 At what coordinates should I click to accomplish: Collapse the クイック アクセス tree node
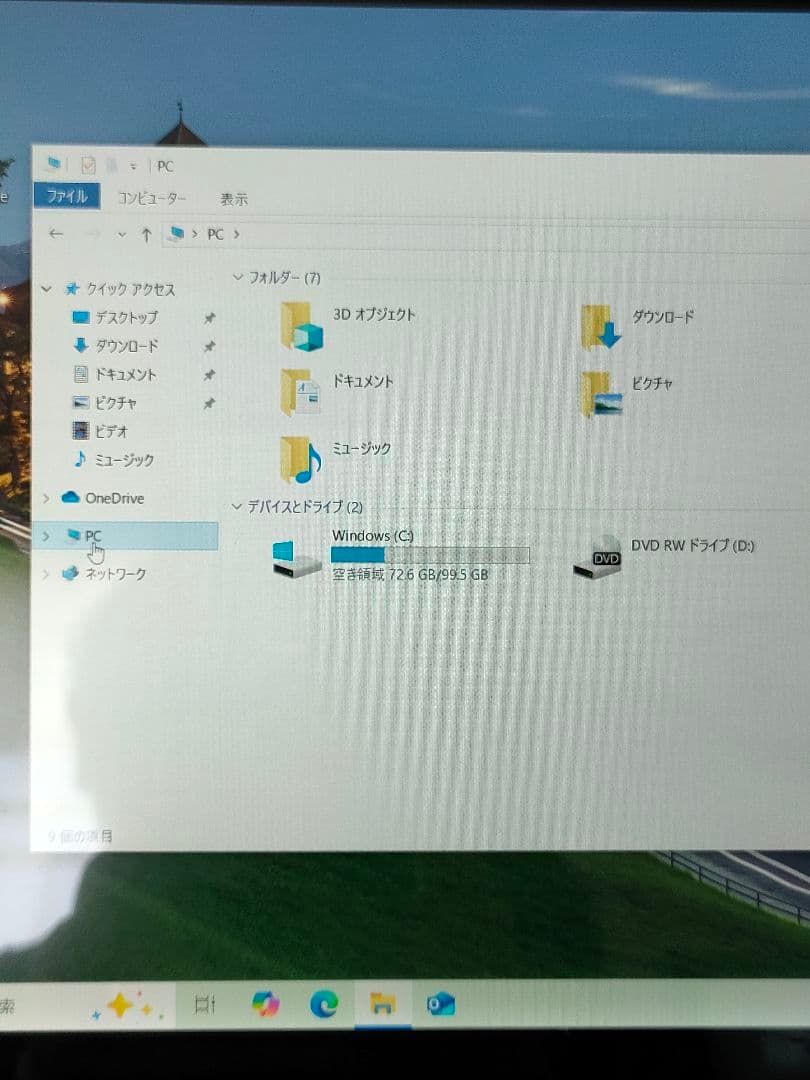47,289
